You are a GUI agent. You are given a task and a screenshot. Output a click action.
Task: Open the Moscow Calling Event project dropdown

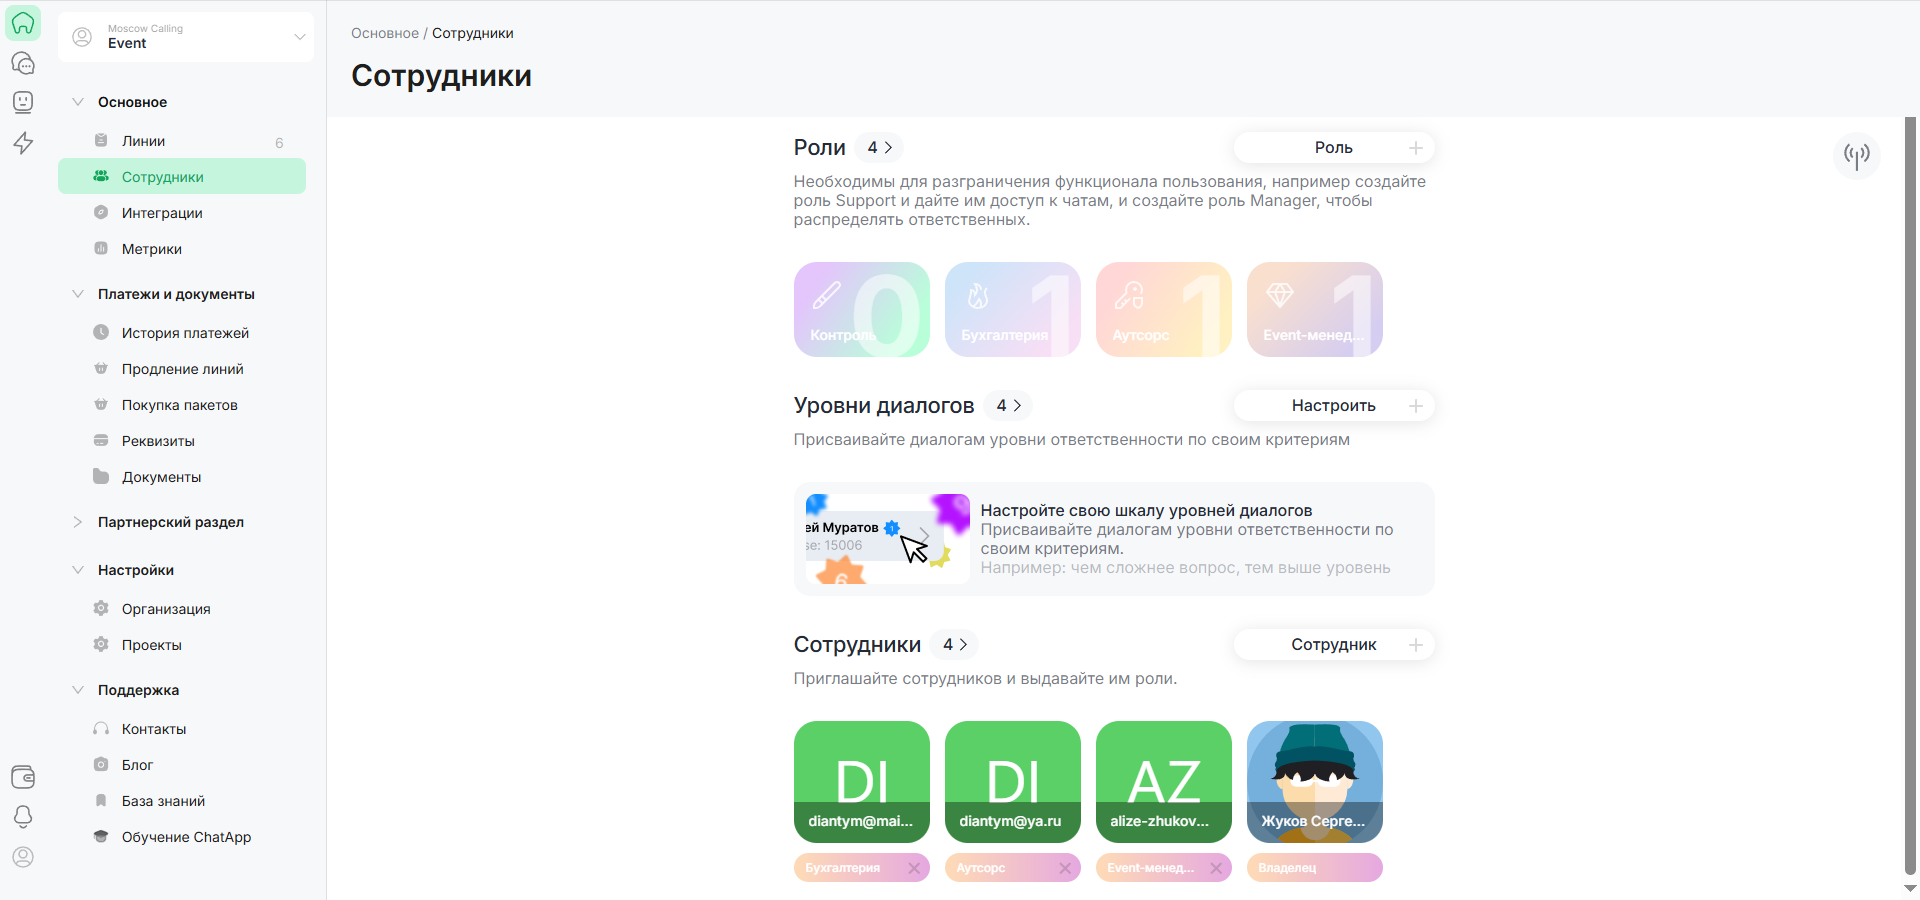tap(186, 37)
